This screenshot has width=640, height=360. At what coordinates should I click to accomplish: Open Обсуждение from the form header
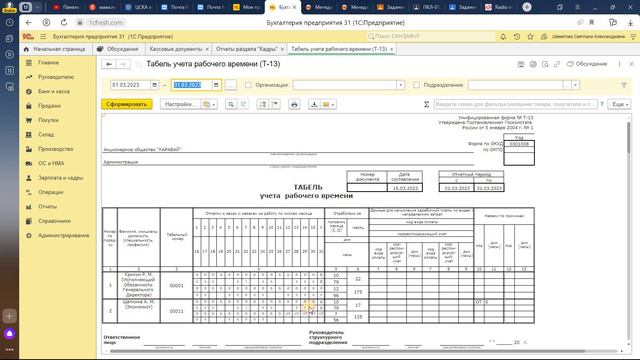587,64
